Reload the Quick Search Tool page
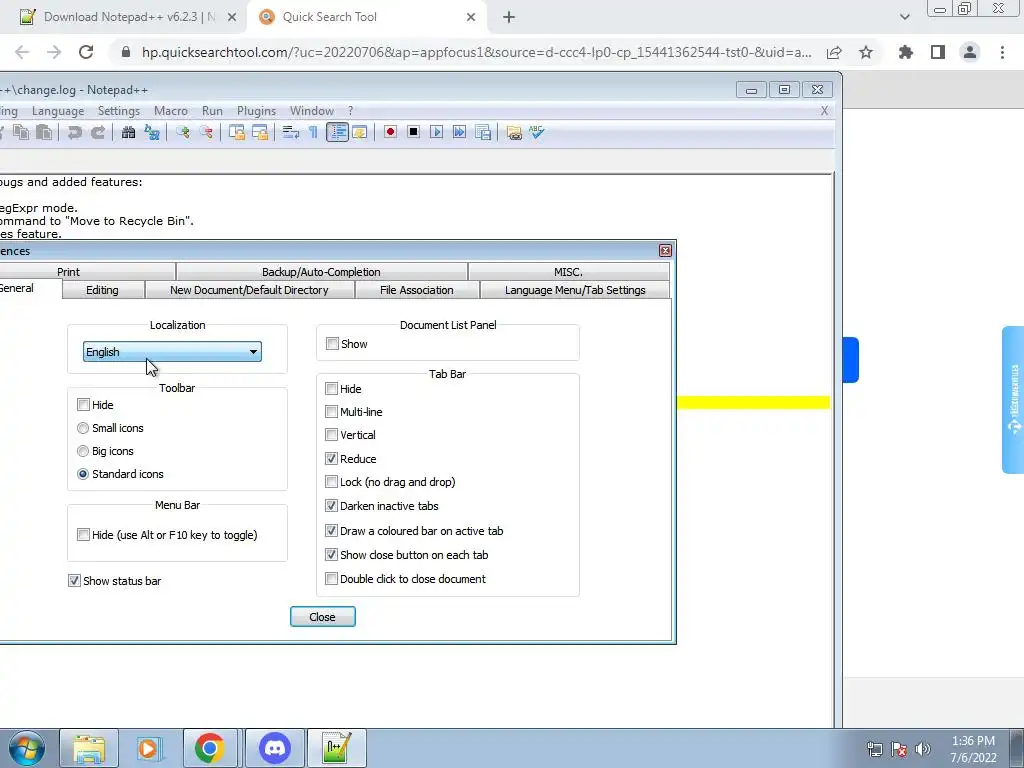The height and width of the screenshot is (768, 1024). [86, 52]
